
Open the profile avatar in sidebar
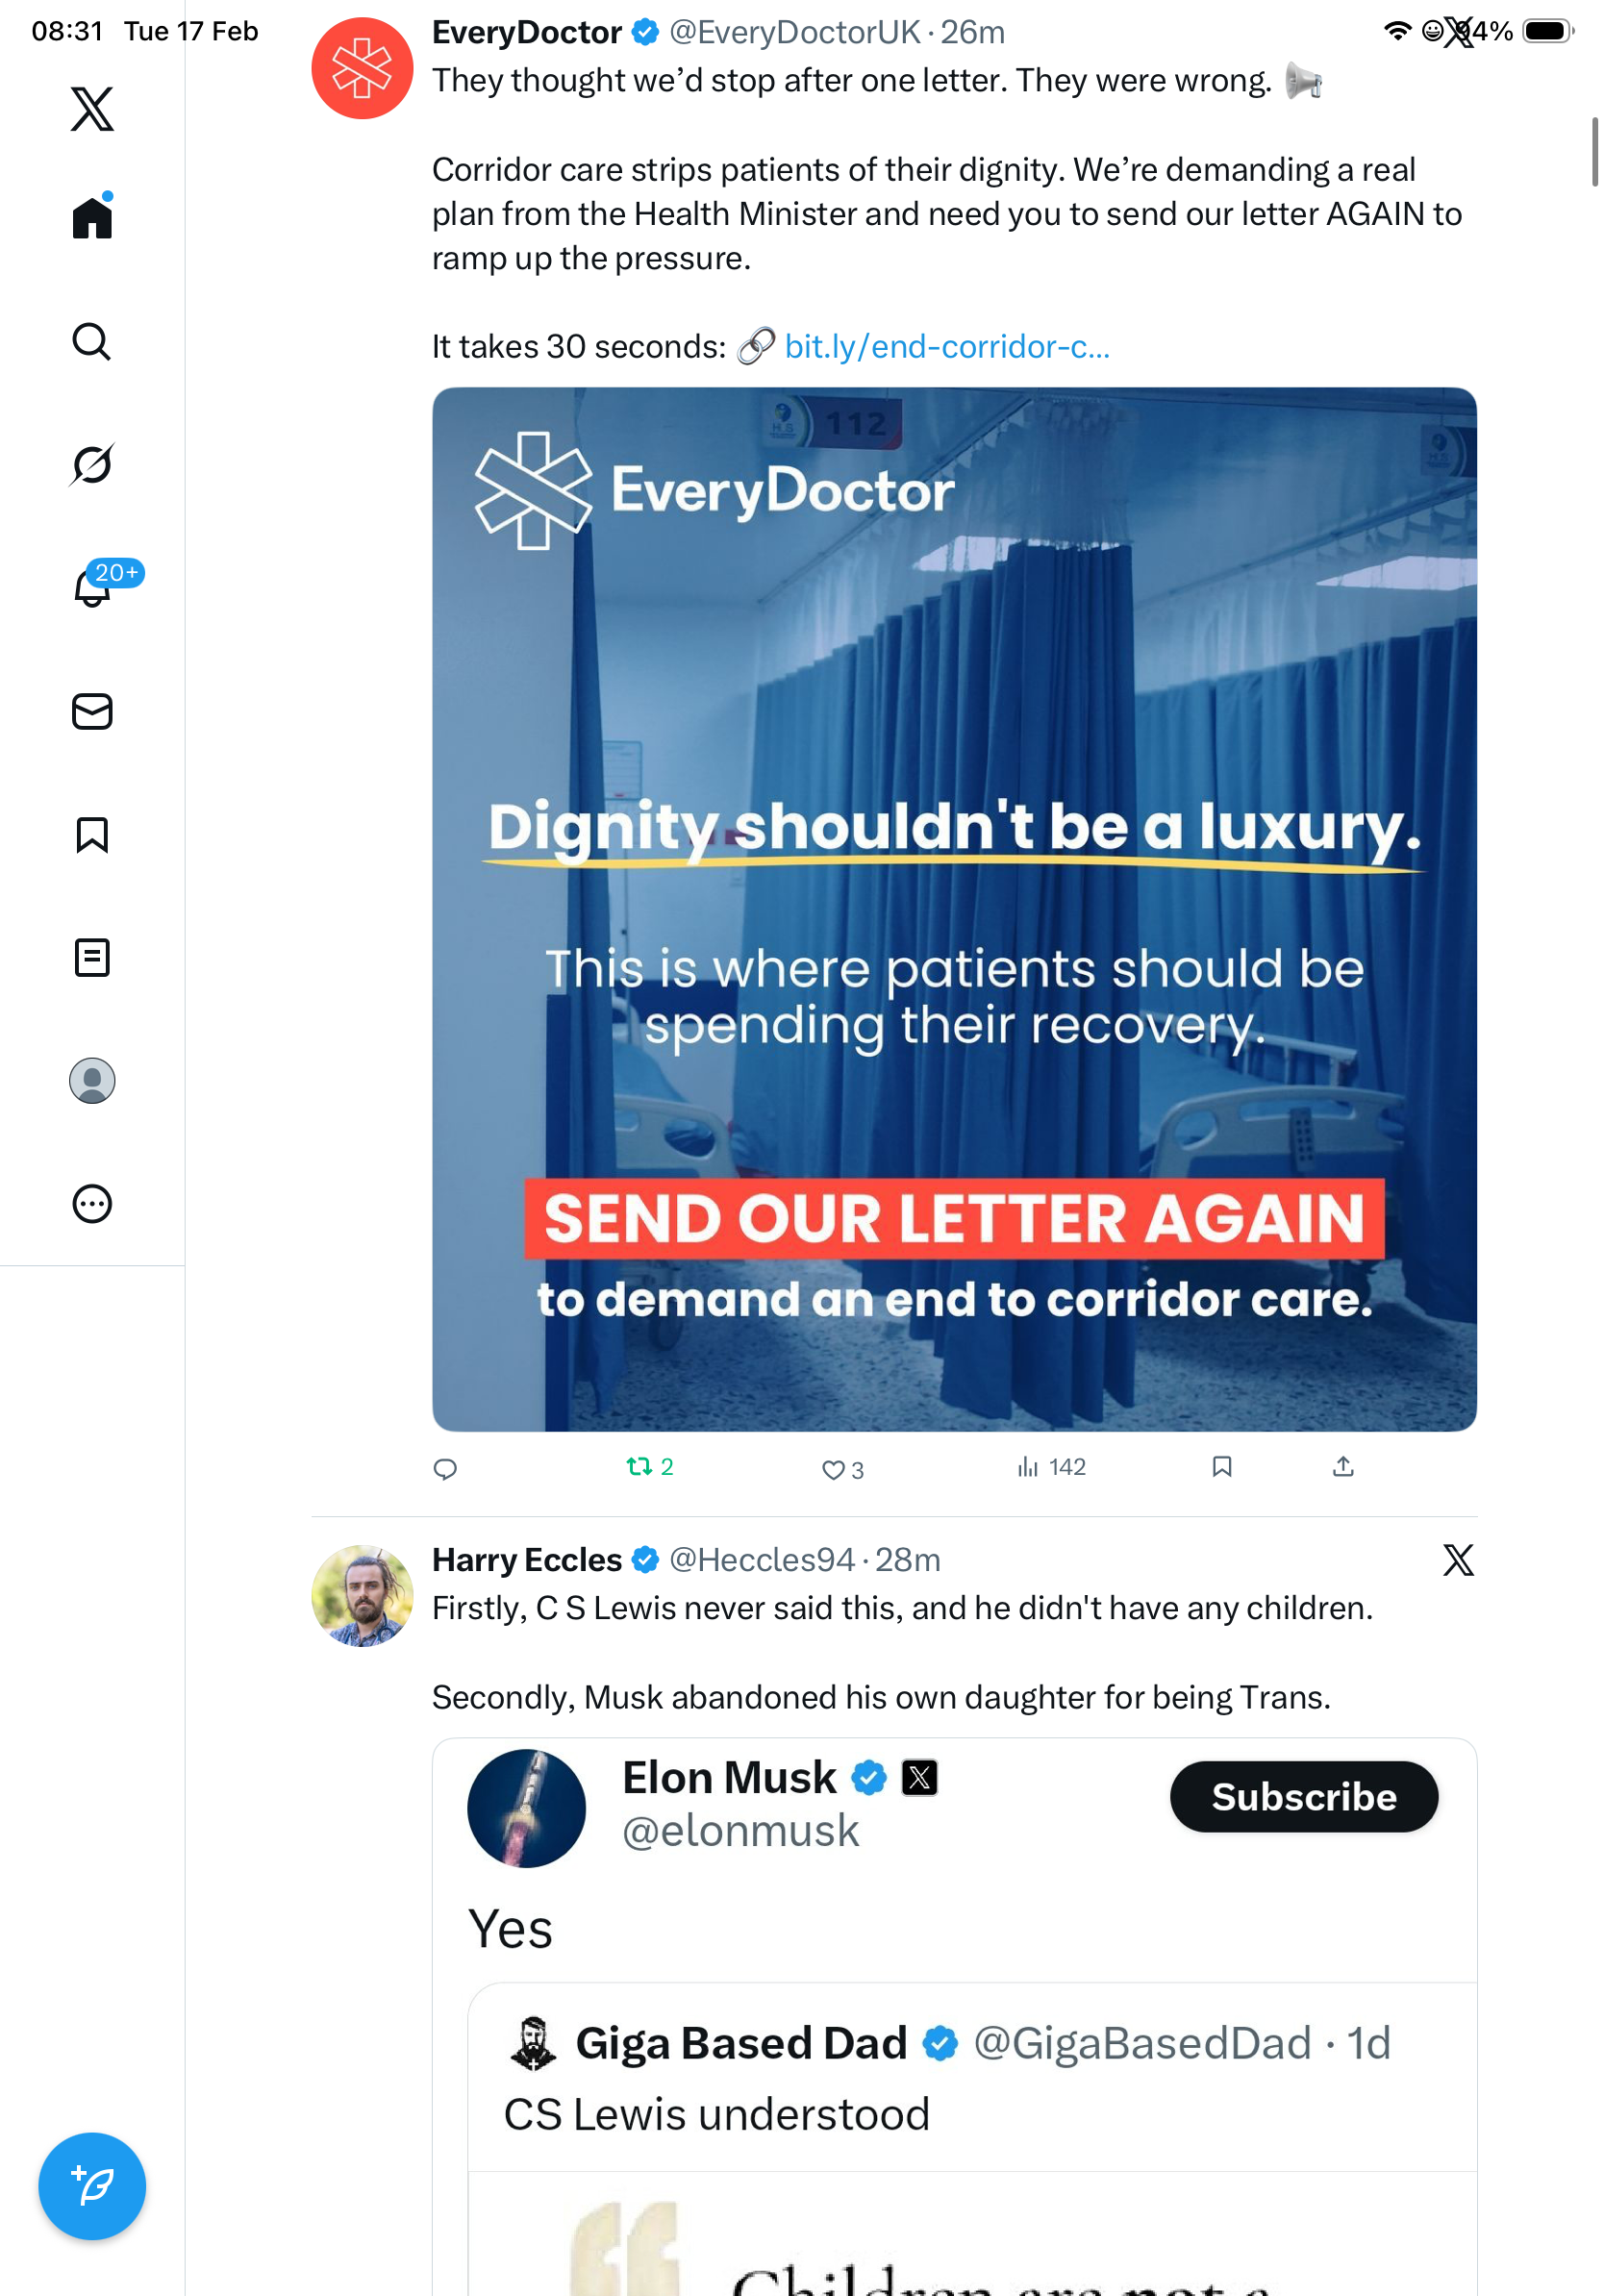point(92,1081)
